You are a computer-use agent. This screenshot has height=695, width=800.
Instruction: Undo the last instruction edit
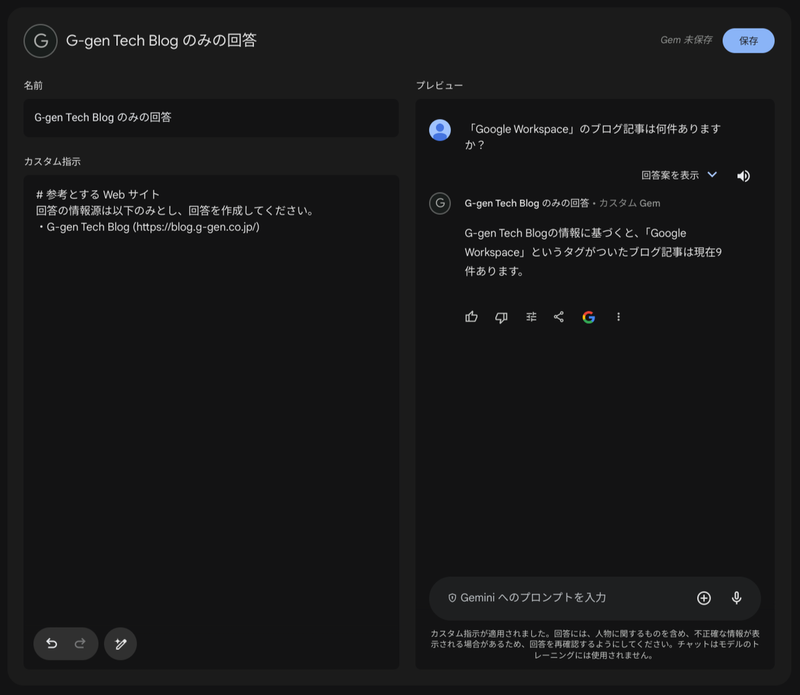pyautogui.click(x=52, y=643)
